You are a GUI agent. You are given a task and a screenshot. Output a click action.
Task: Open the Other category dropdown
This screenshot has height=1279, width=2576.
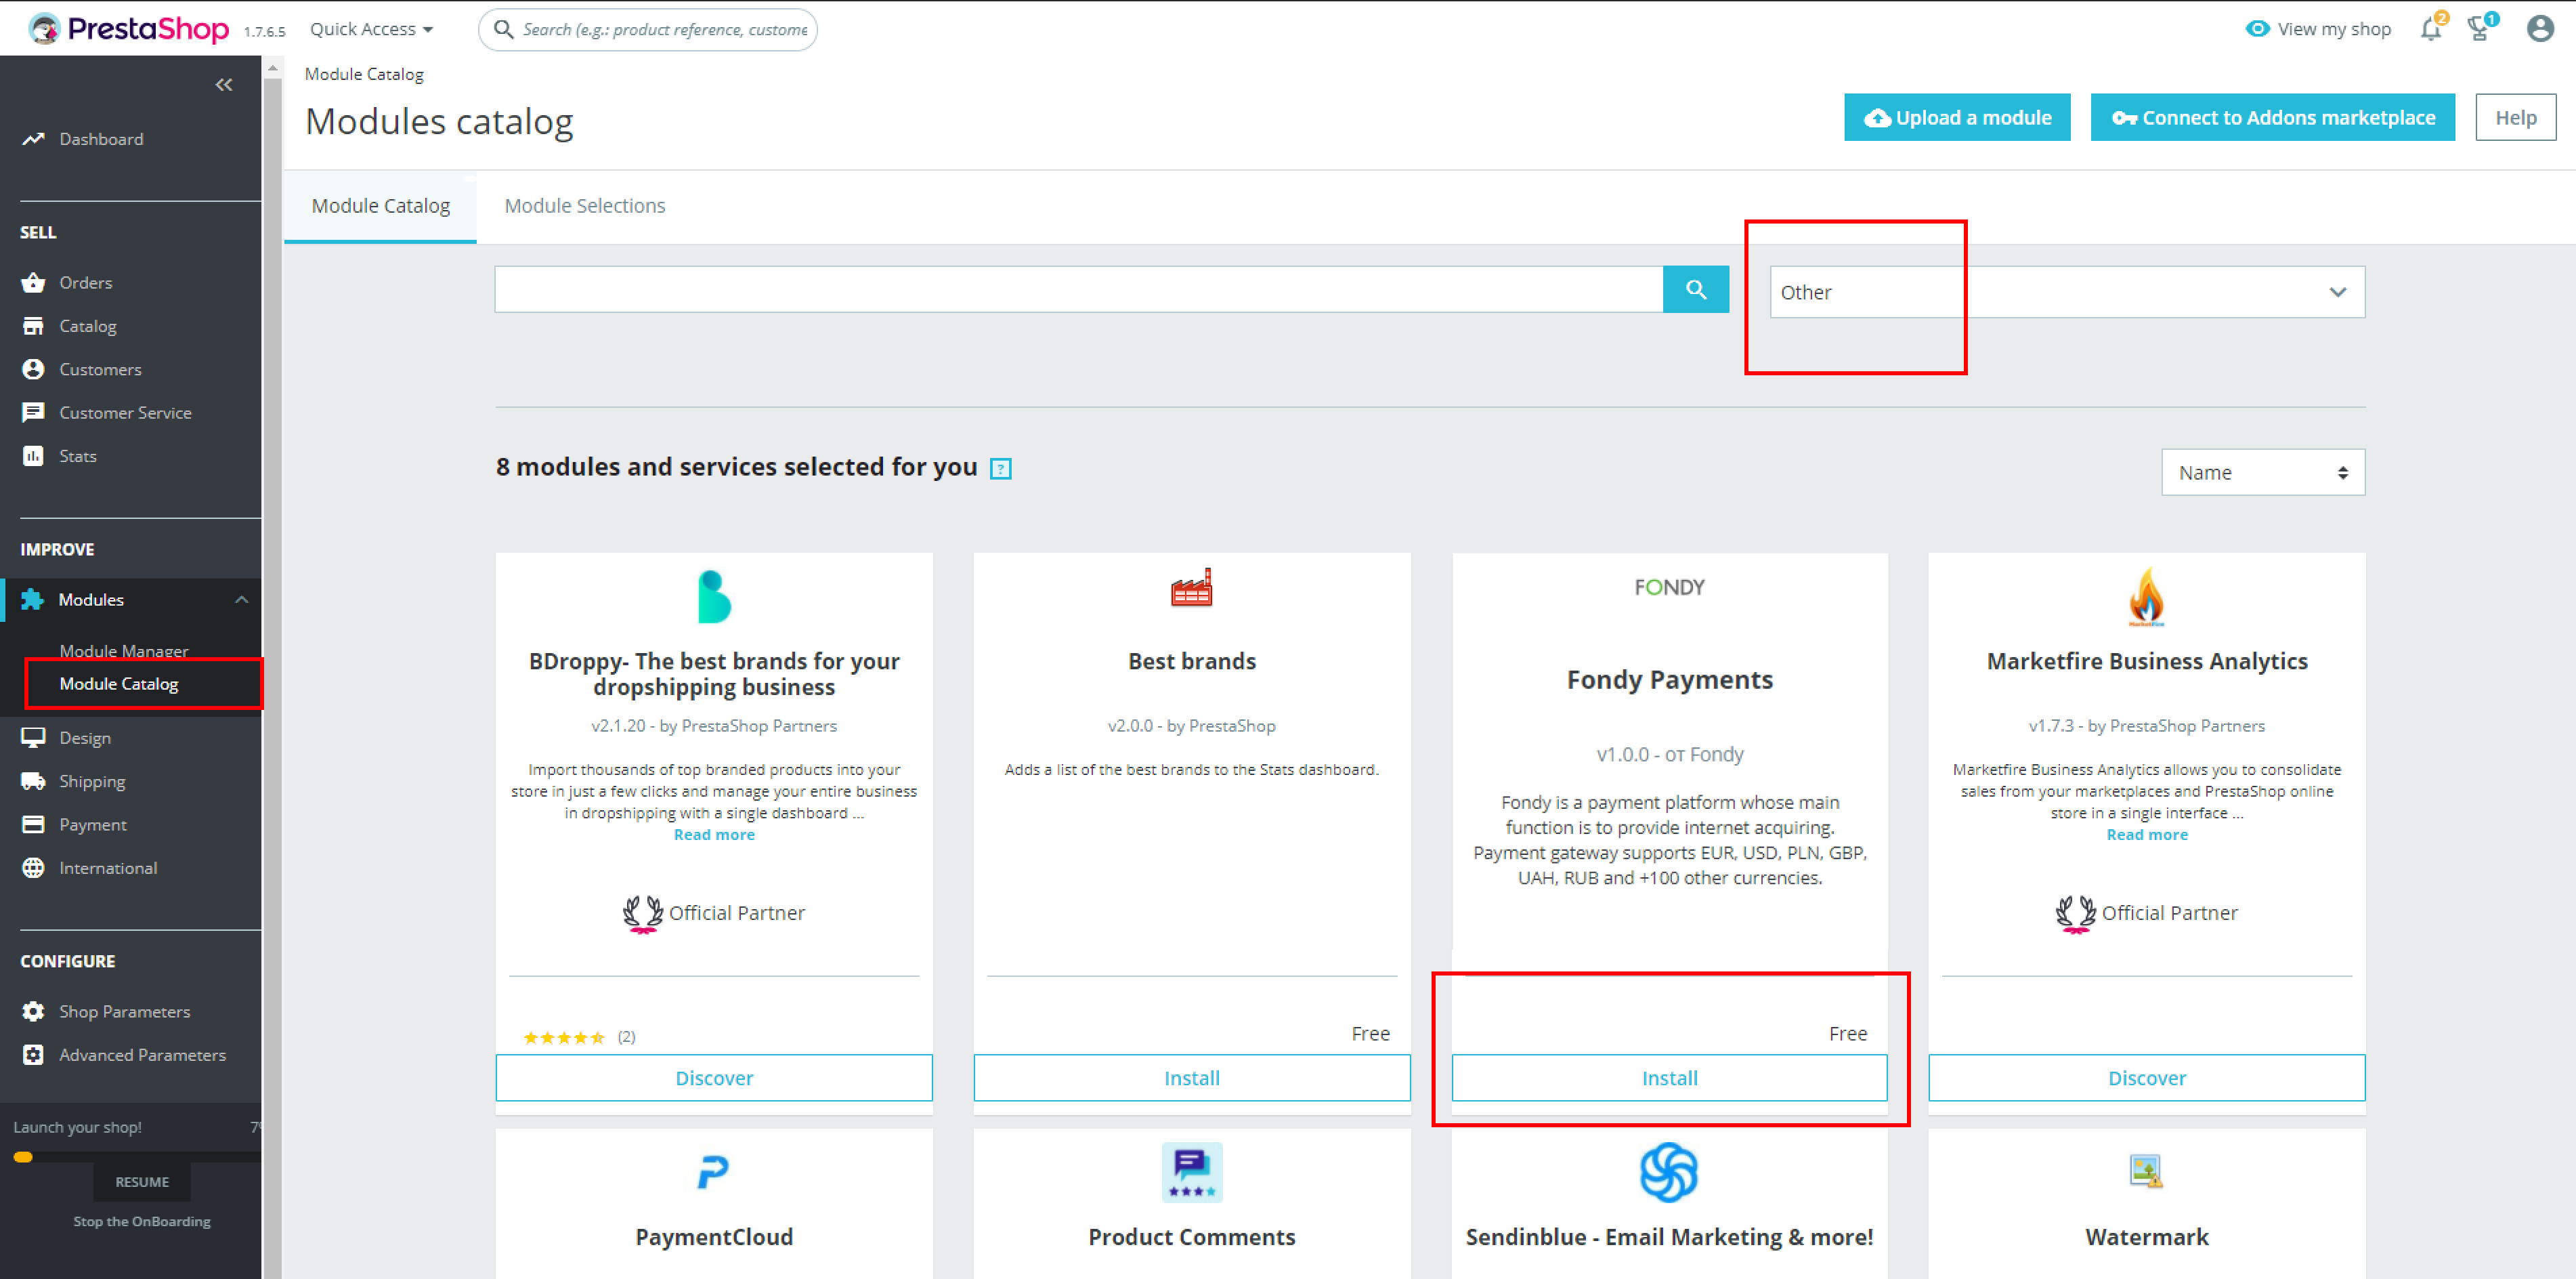[2067, 292]
